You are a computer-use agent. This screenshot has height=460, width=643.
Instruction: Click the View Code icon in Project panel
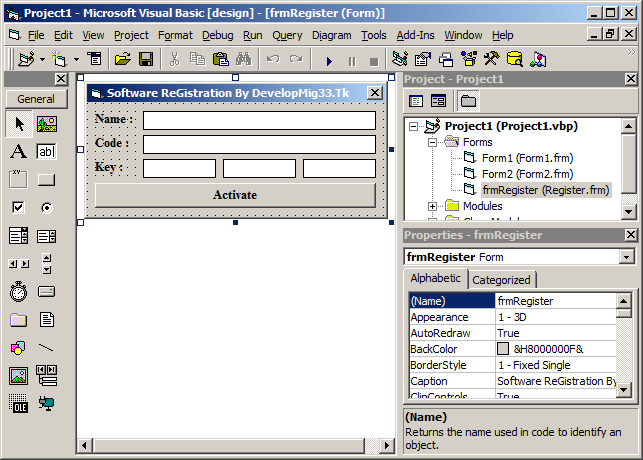point(416,101)
